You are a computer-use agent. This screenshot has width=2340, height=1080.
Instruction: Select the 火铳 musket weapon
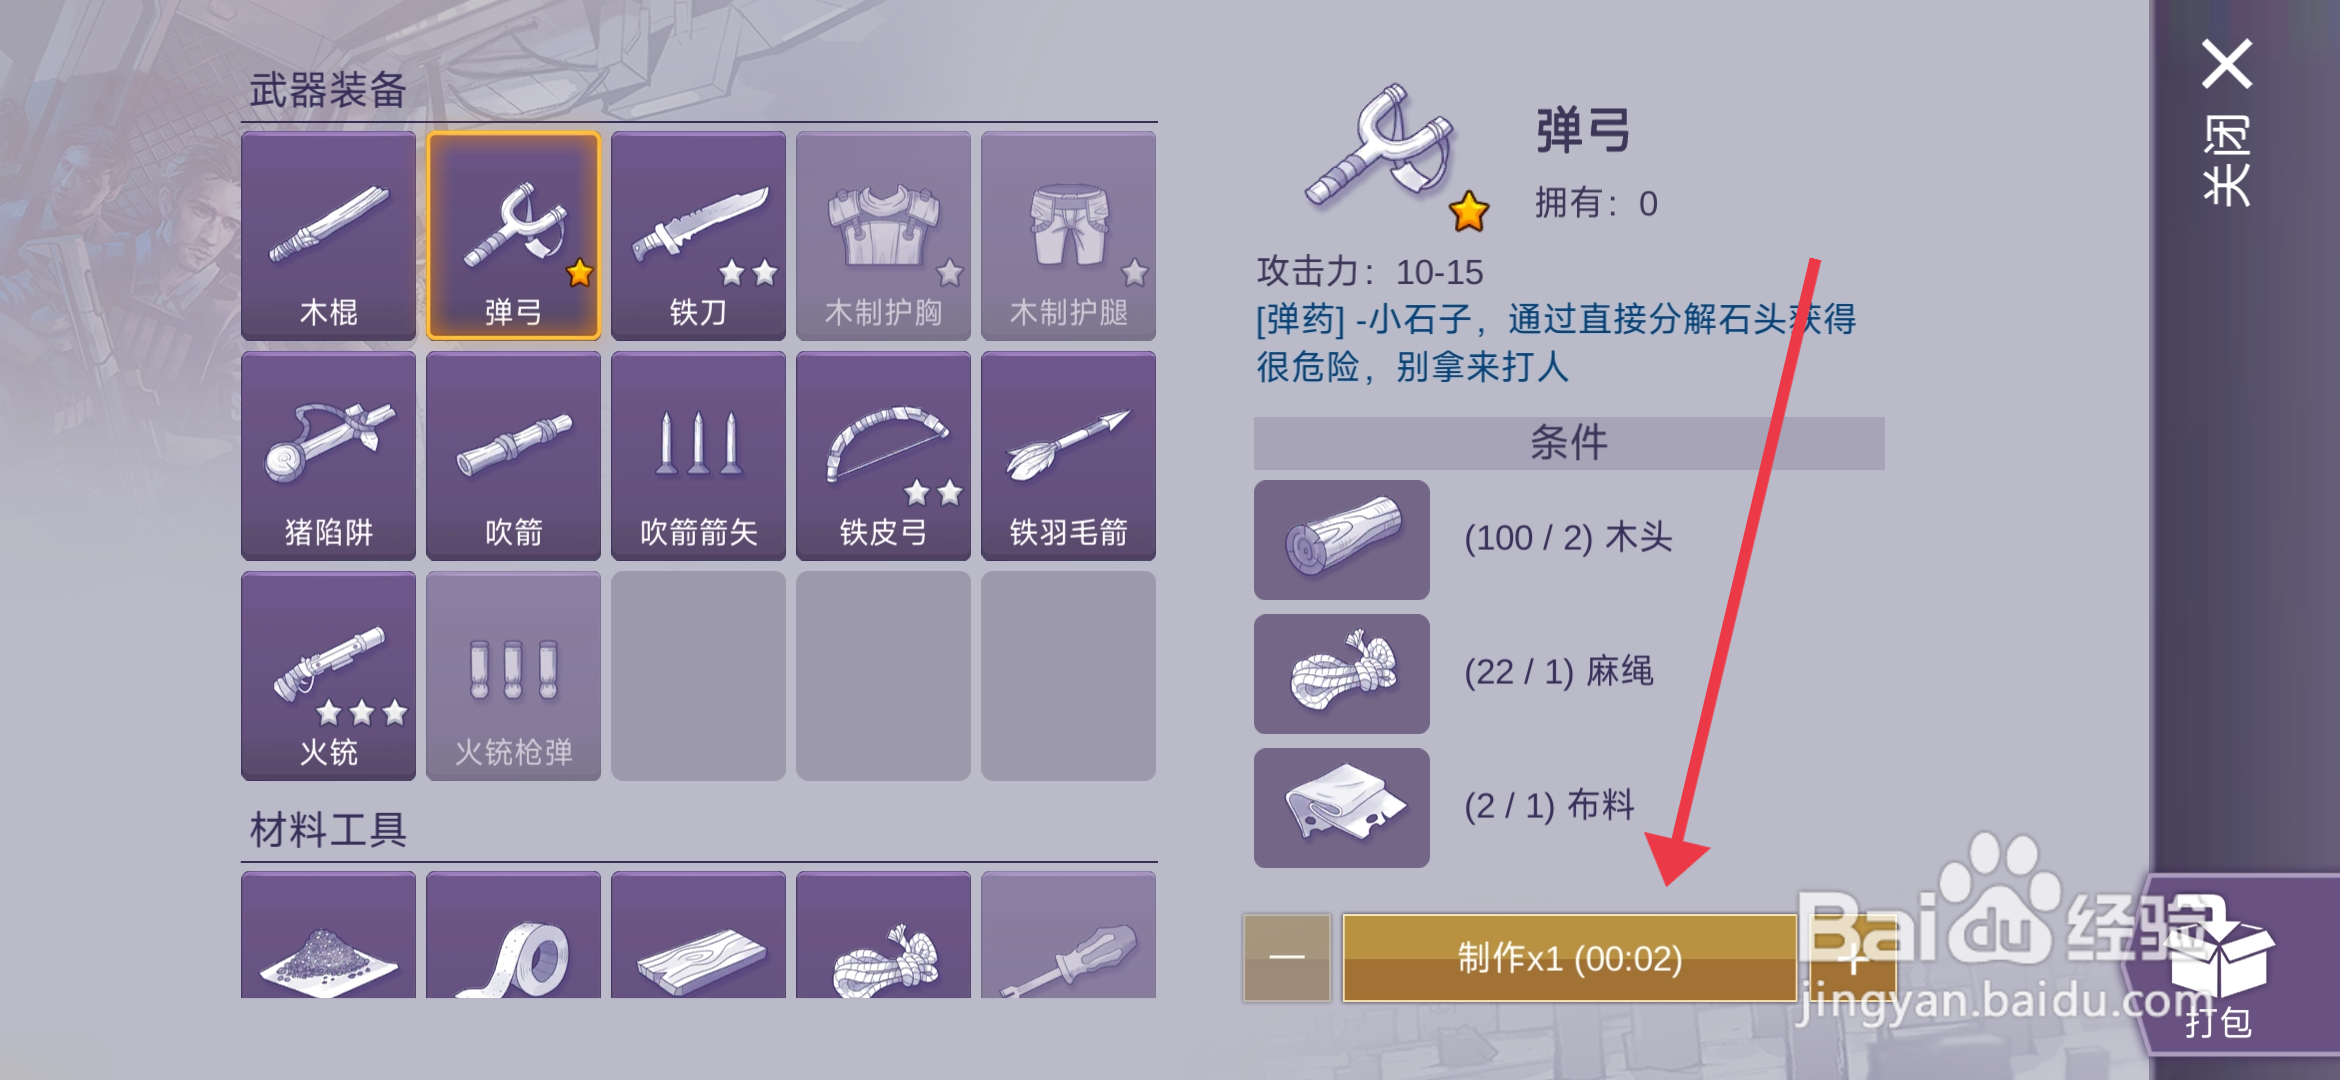click(328, 676)
